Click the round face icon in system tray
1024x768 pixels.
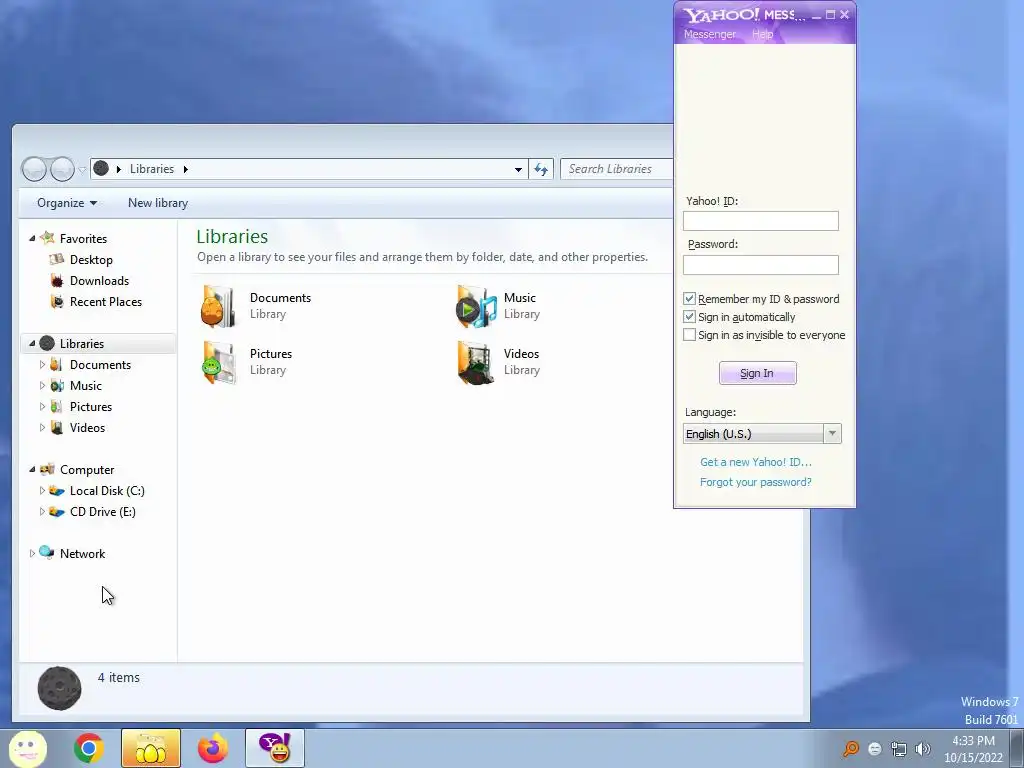click(x=875, y=749)
